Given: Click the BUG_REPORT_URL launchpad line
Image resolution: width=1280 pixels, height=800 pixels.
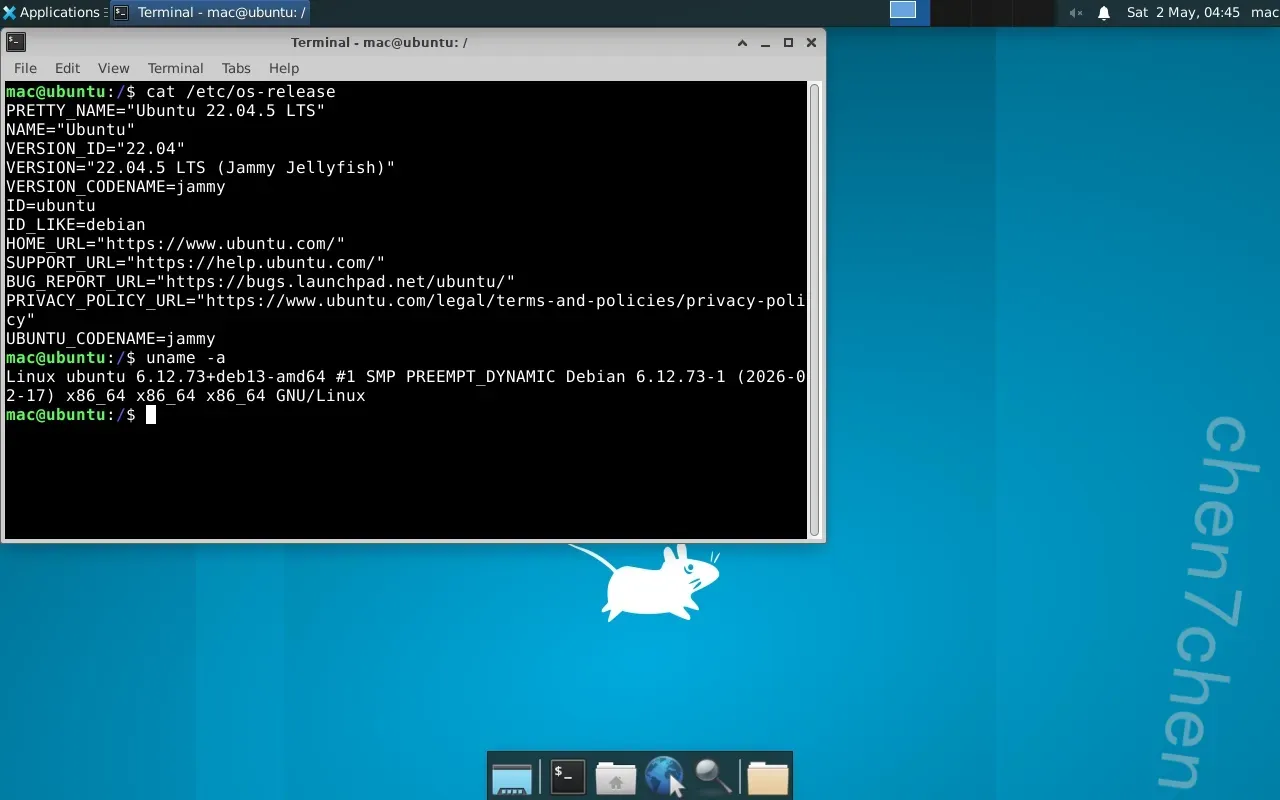Looking at the screenshot, I should (261, 281).
